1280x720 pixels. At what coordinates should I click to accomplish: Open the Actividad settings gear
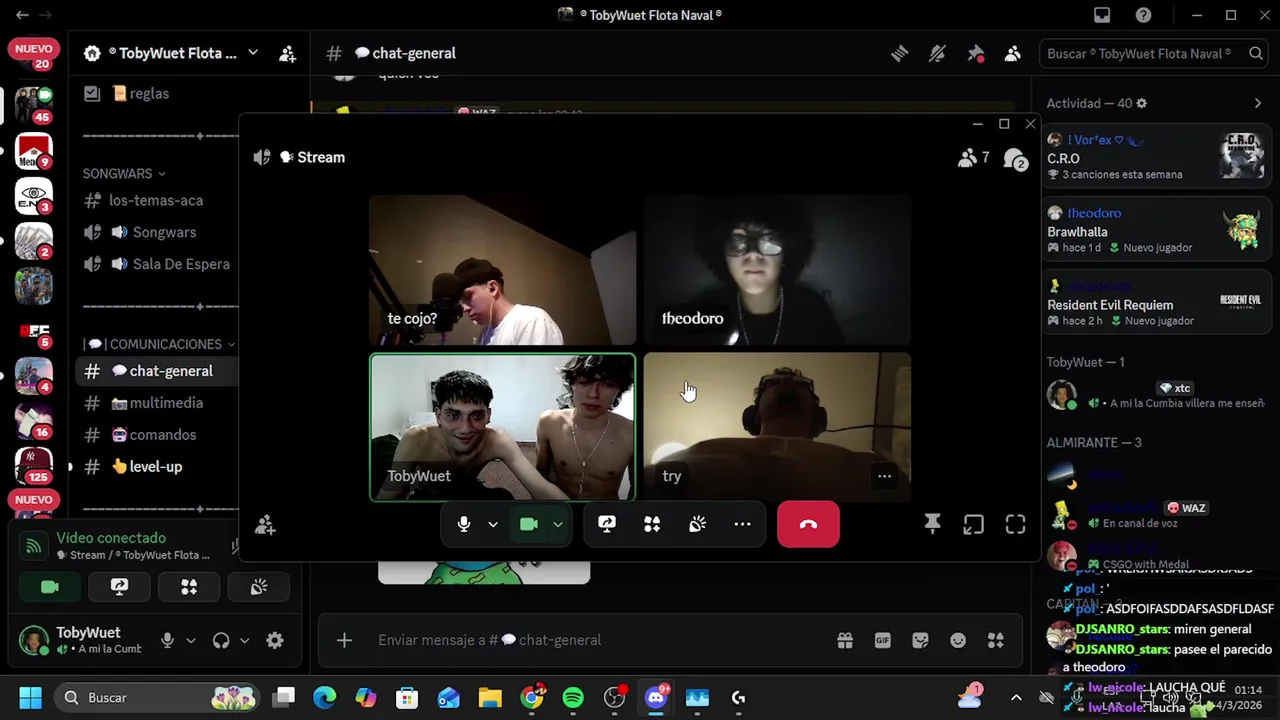tap(1142, 103)
